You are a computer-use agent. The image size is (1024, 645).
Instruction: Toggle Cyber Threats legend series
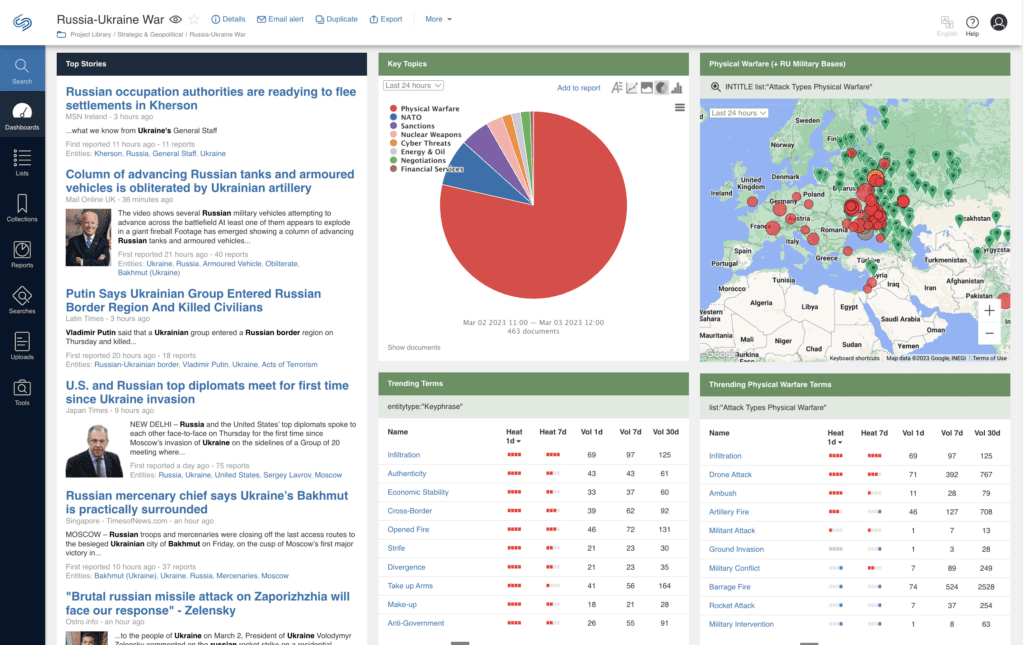421,143
